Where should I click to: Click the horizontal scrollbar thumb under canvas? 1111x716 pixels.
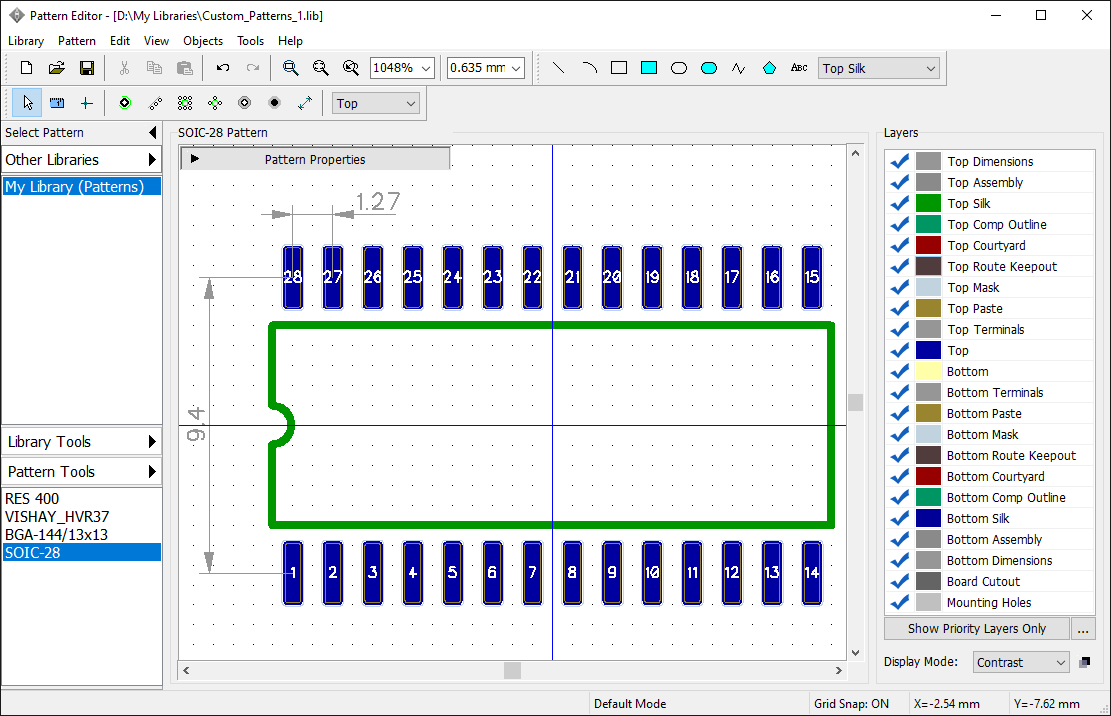pos(512,670)
